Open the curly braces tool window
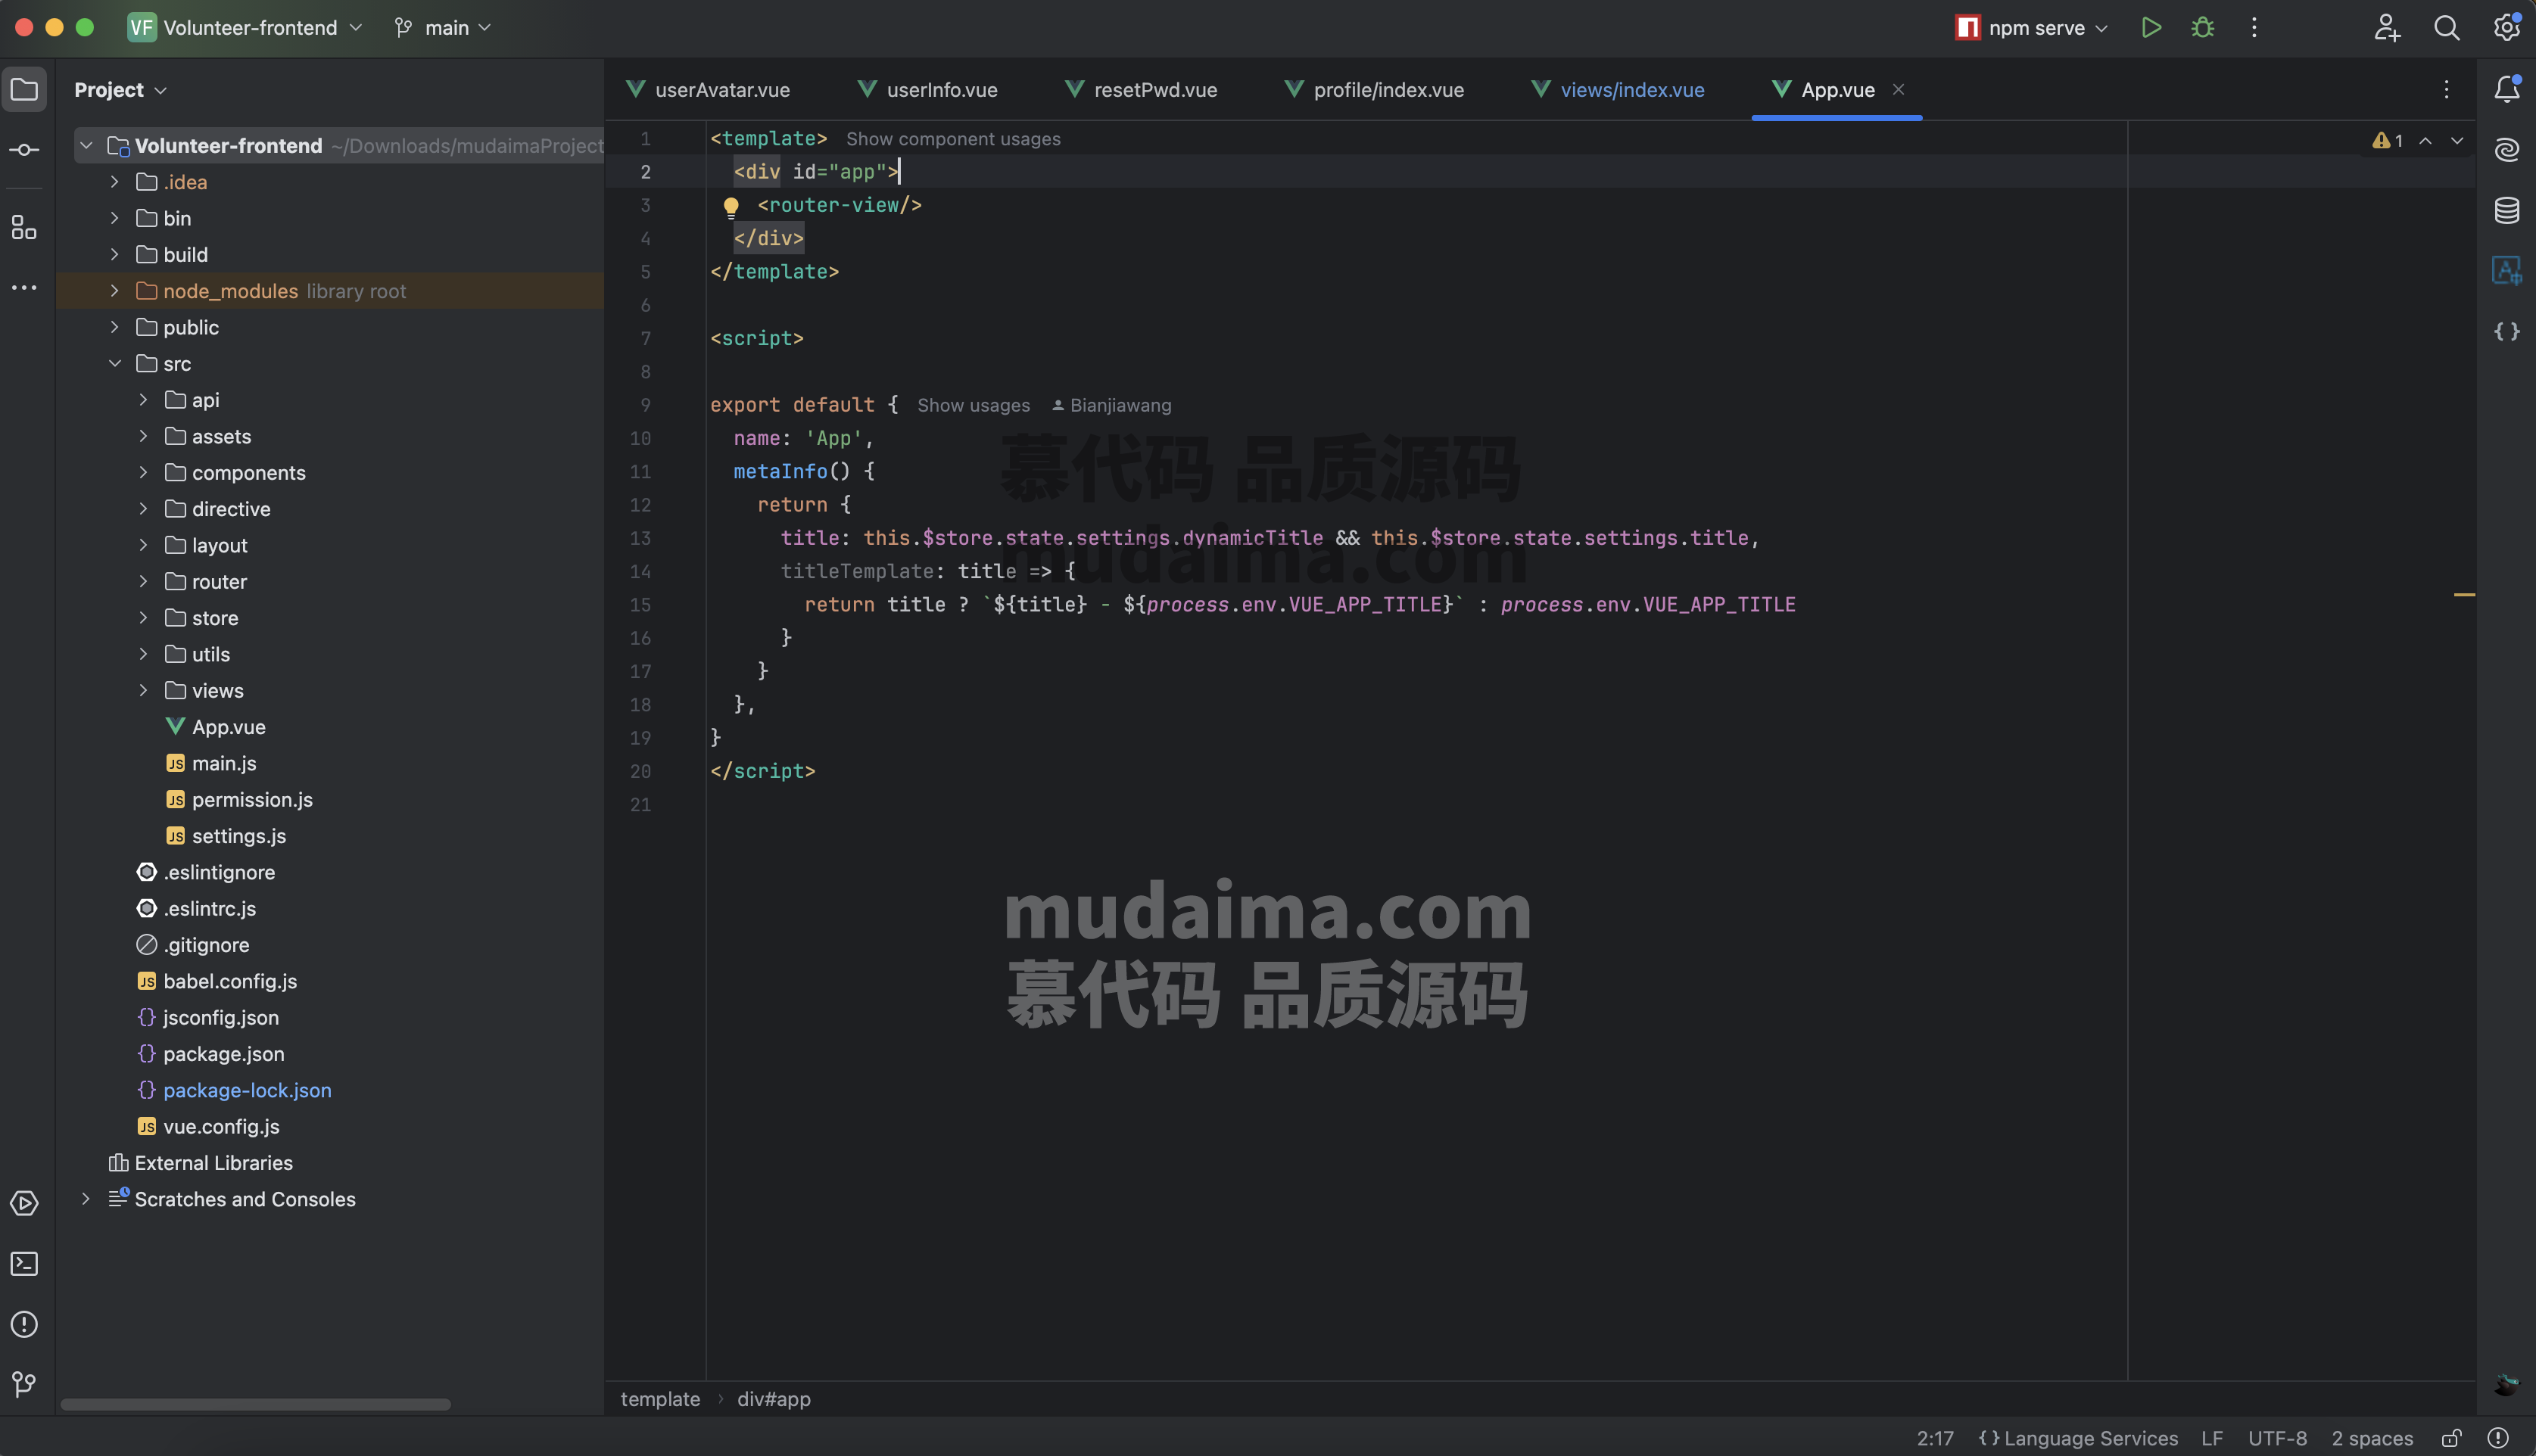Image resolution: width=2536 pixels, height=1456 pixels. point(2507,331)
